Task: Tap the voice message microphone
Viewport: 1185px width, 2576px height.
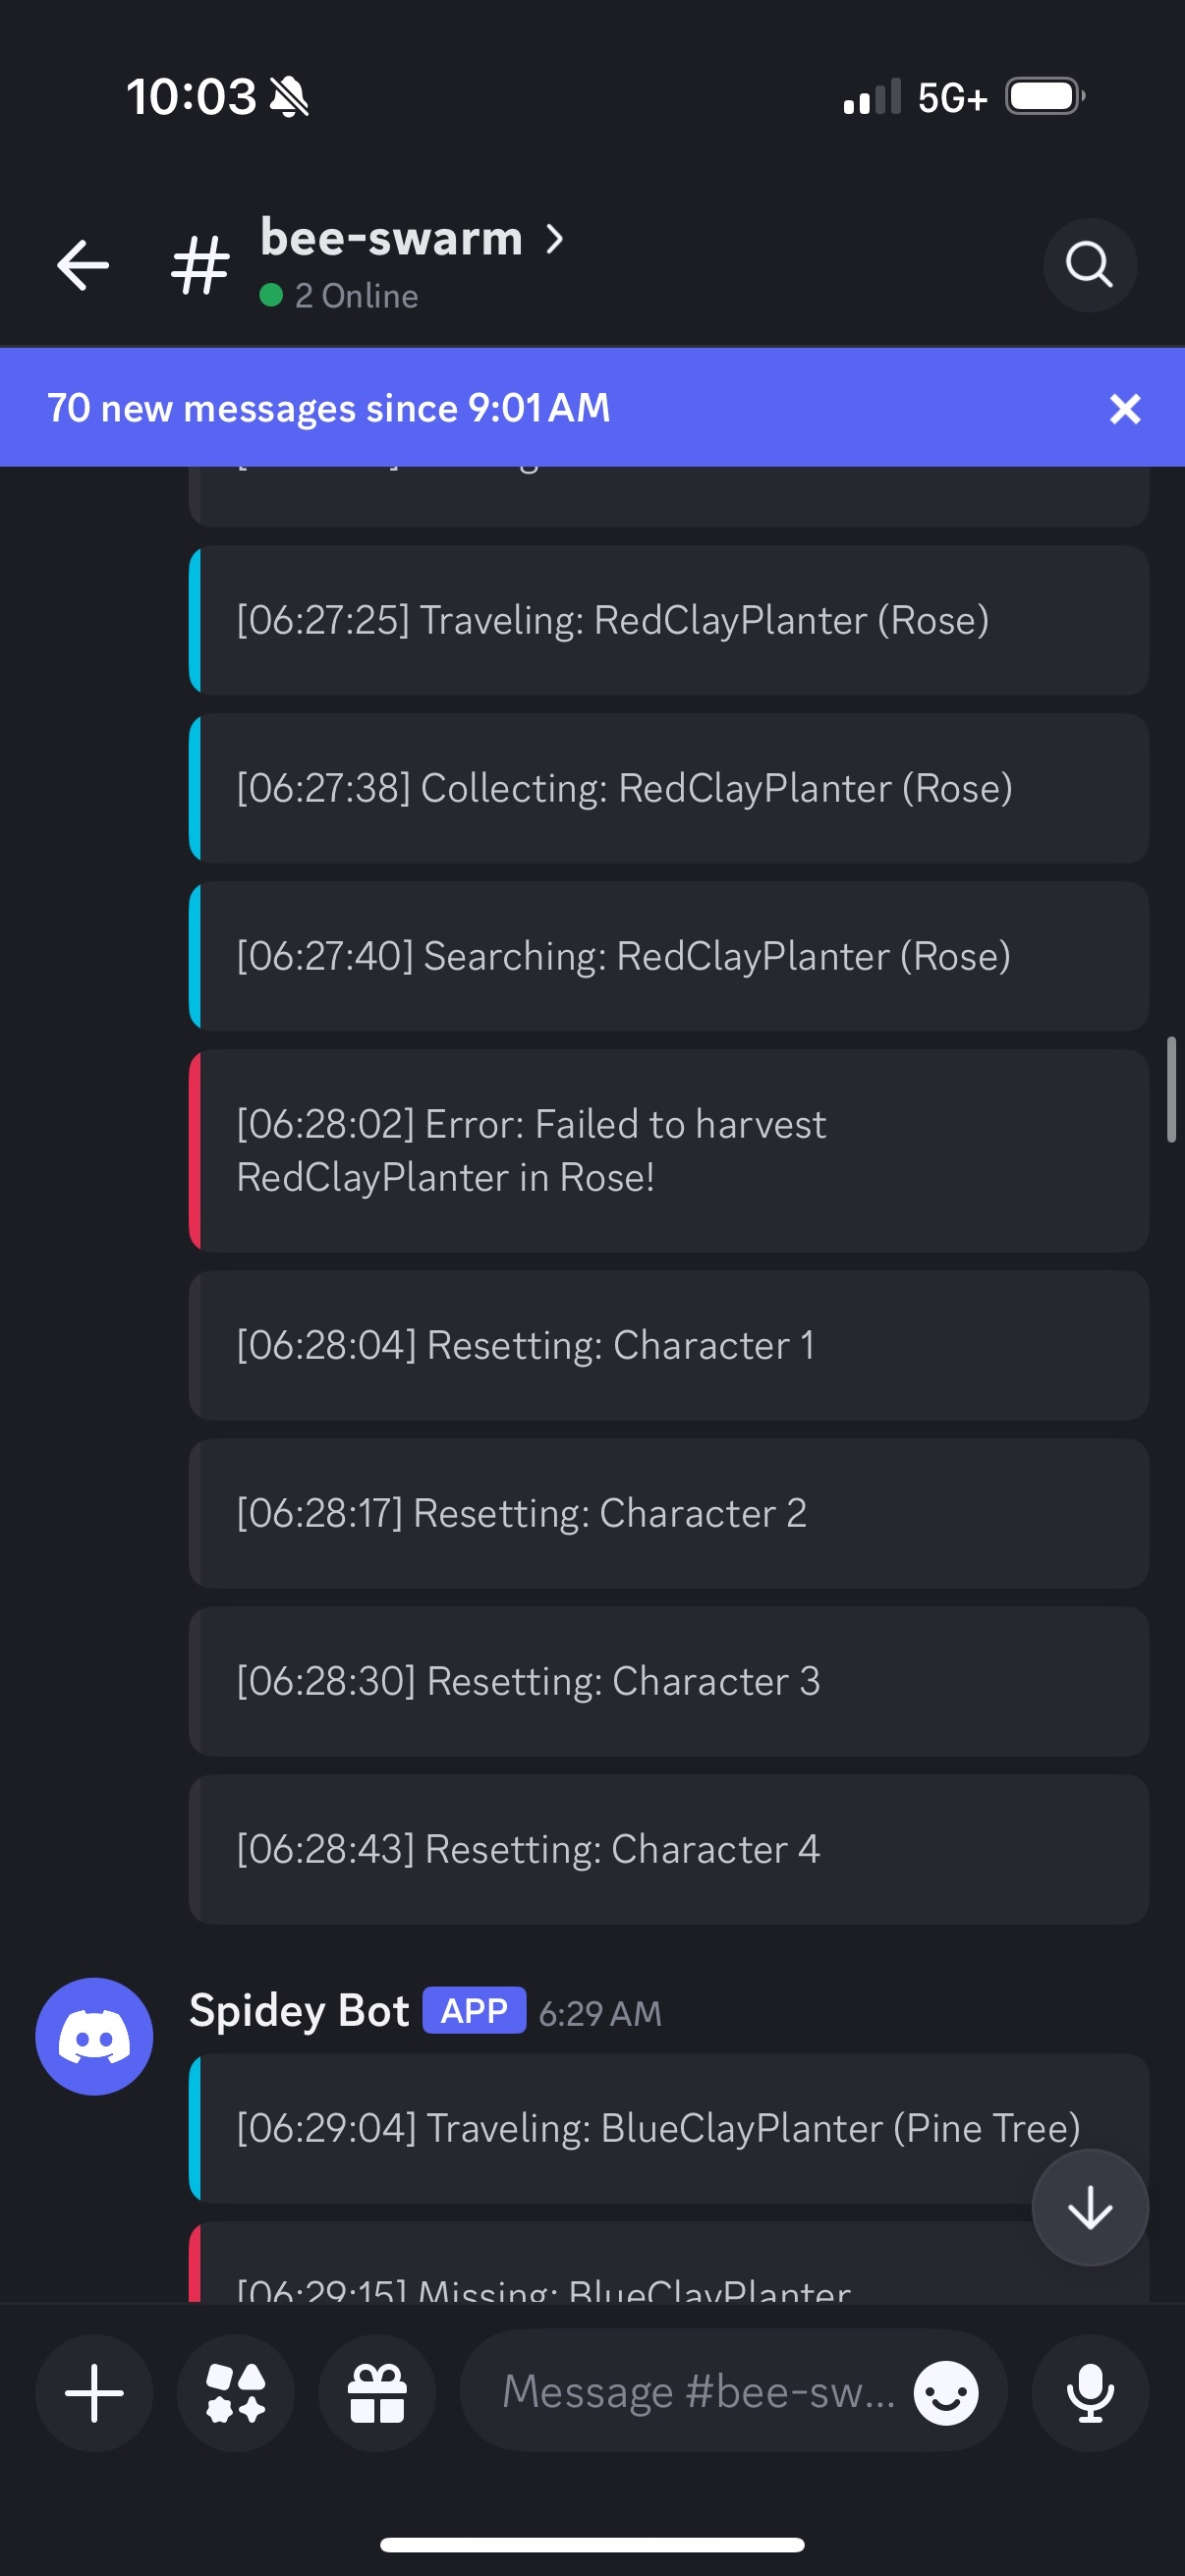Action: [1090, 2393]
